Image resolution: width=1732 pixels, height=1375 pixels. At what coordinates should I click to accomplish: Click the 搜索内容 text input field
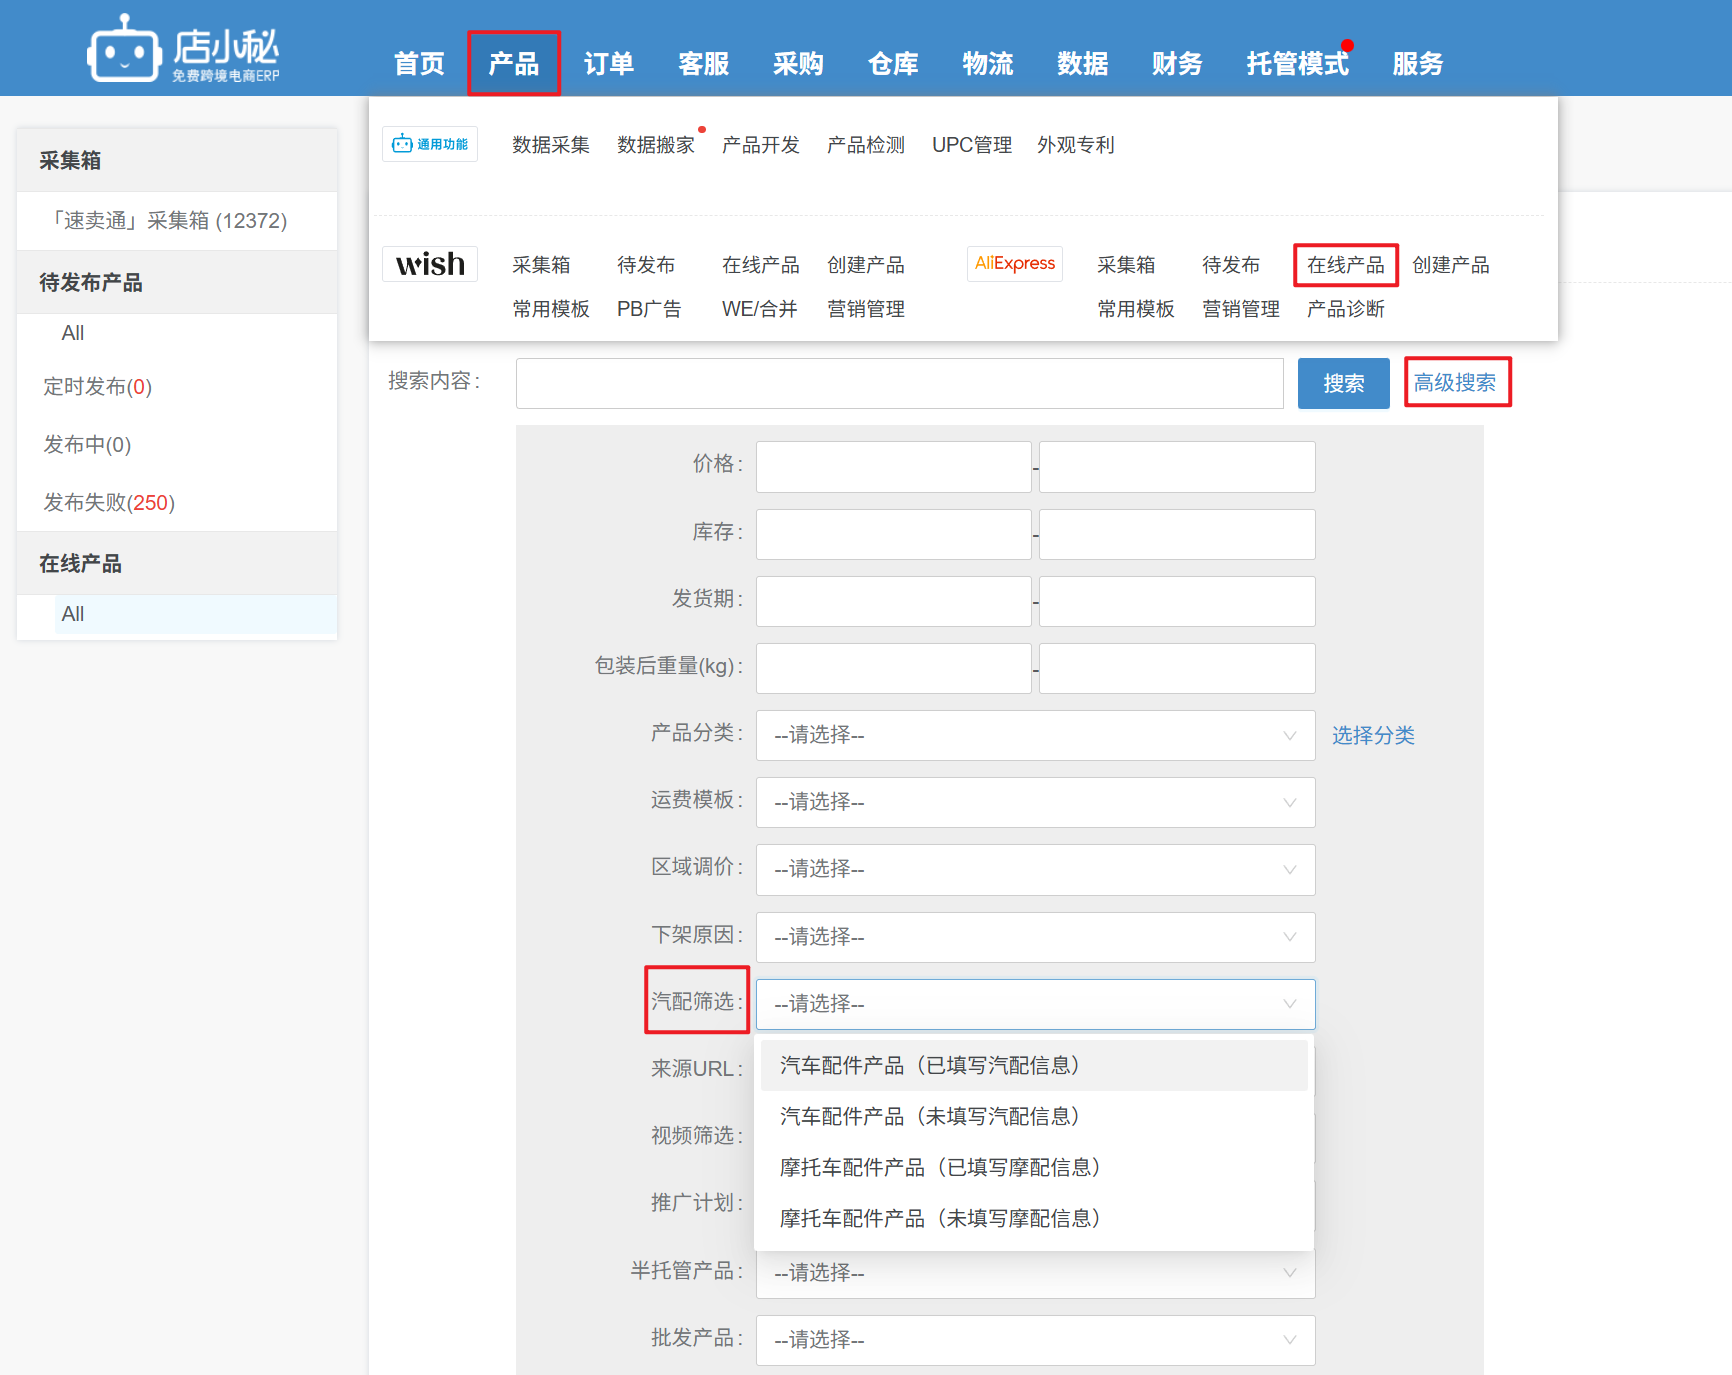point(899,384)
